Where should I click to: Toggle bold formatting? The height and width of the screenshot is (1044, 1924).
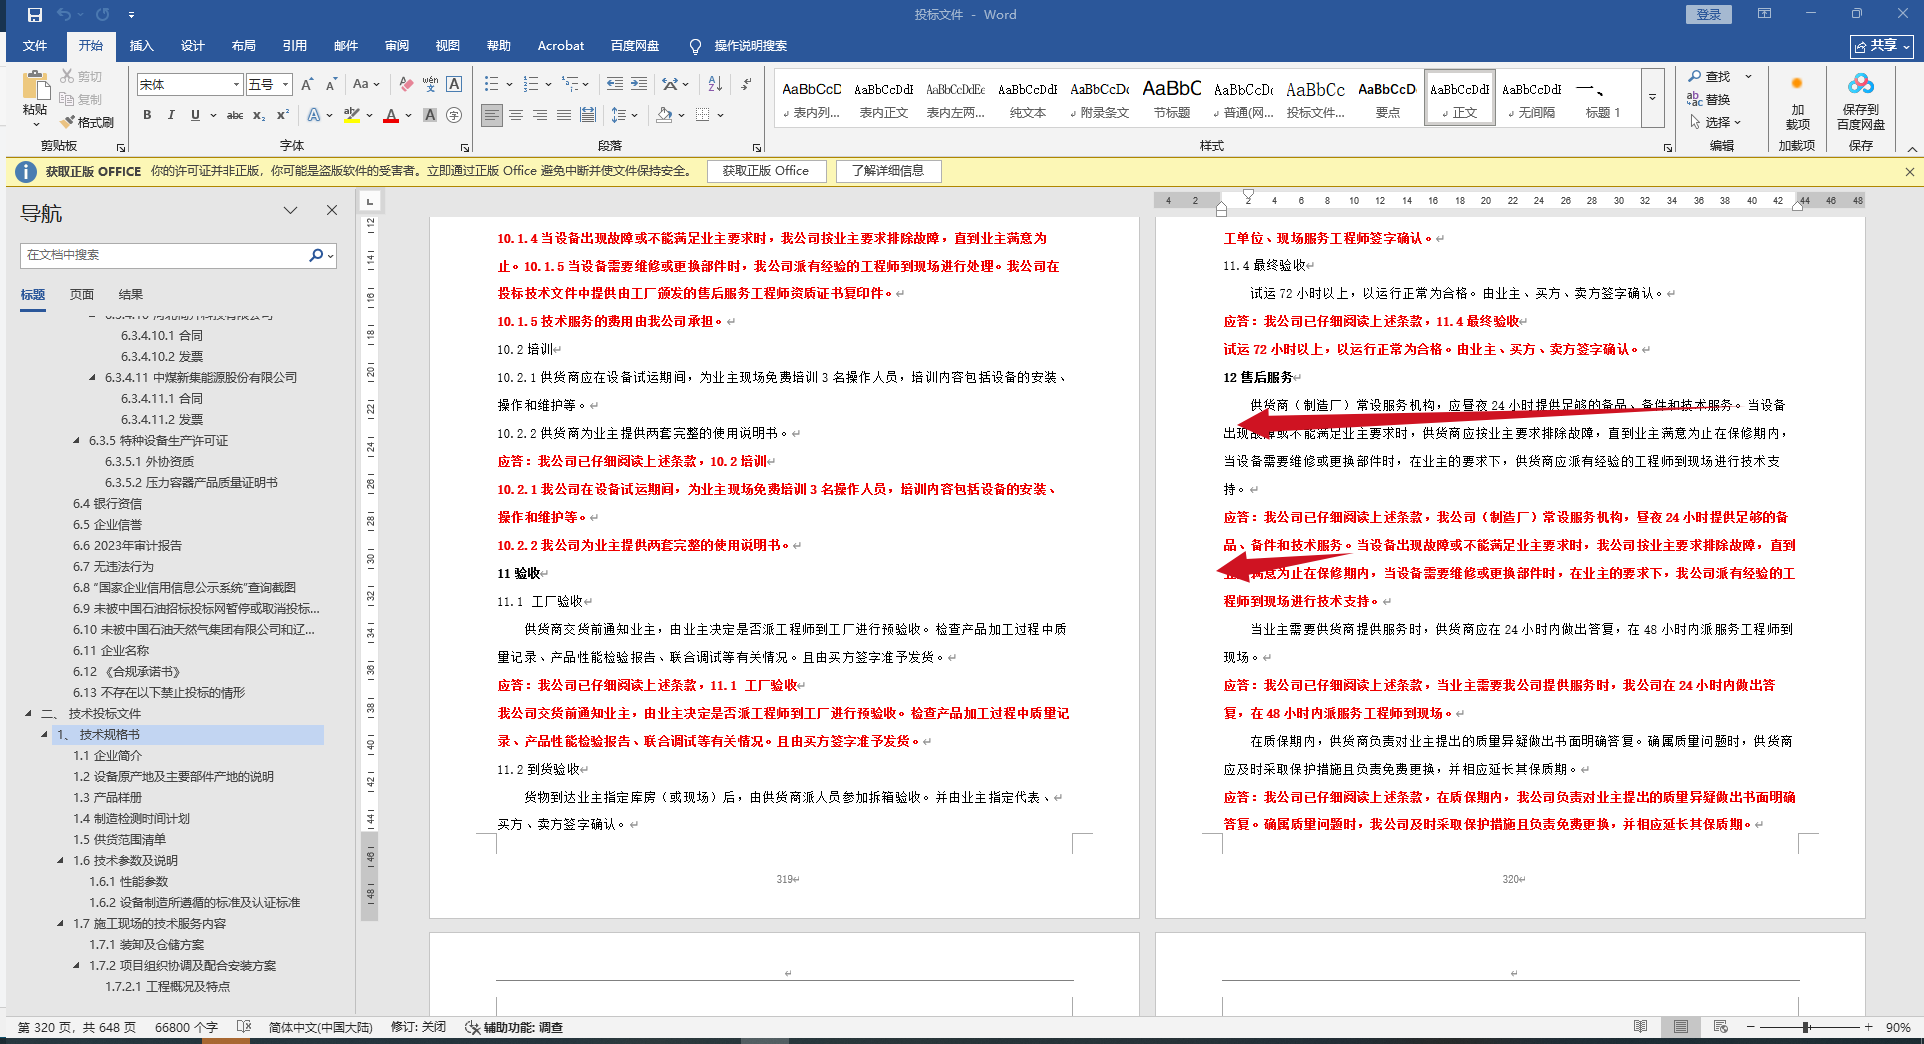[x=147, y=115]
